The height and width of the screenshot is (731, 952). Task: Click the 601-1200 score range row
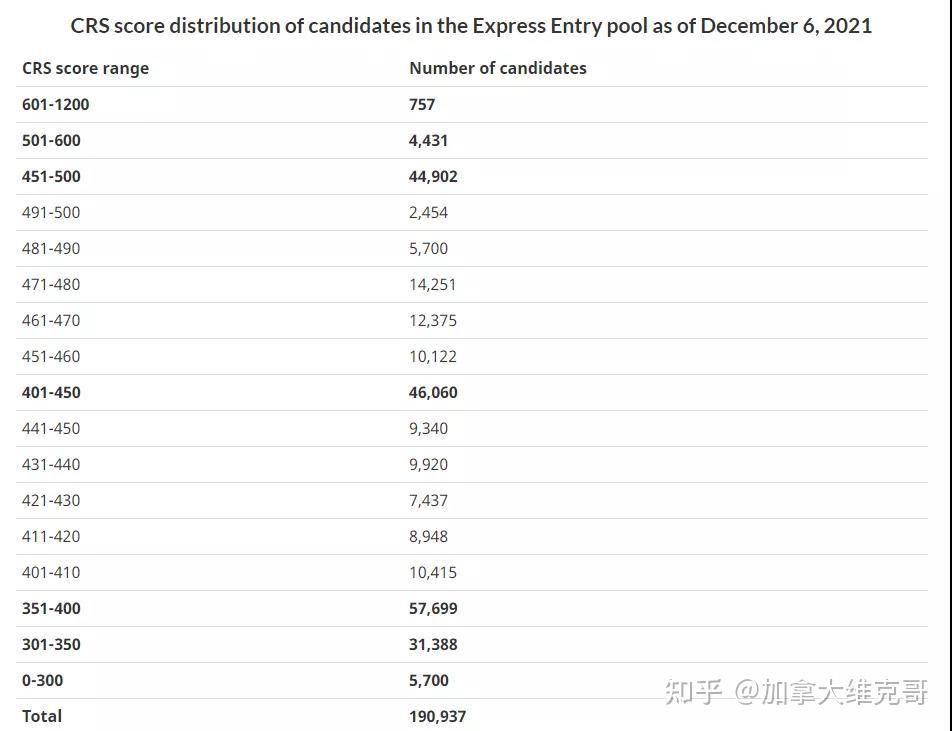(x=472, y=104)
